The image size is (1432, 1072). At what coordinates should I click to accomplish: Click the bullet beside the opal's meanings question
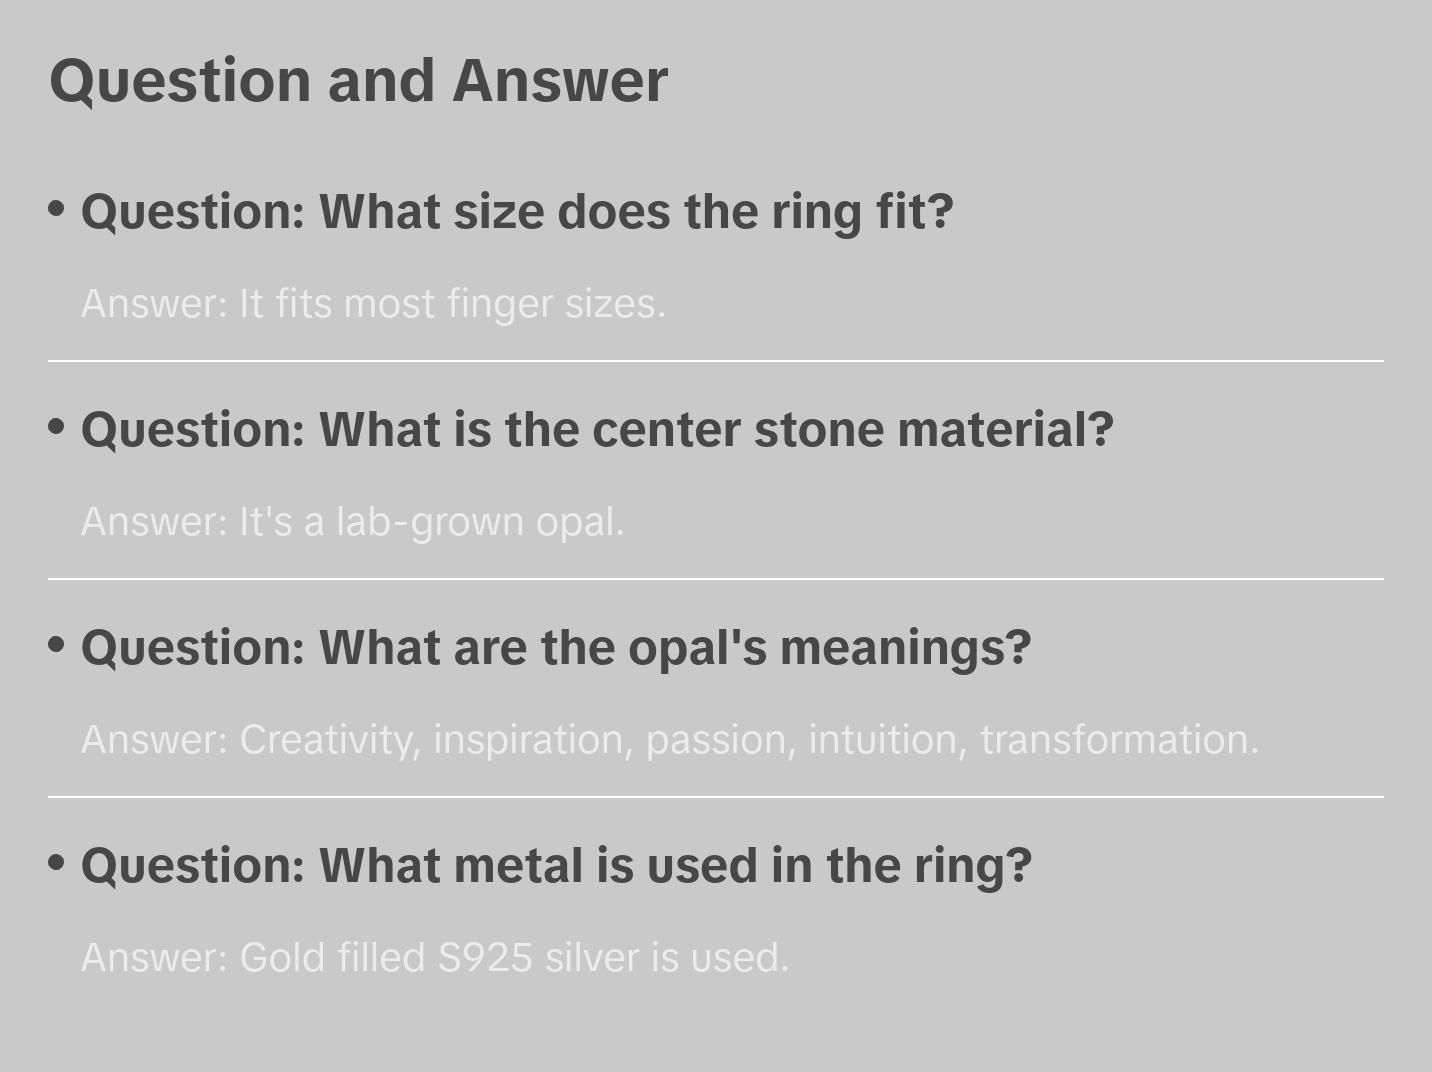[57, 644]
